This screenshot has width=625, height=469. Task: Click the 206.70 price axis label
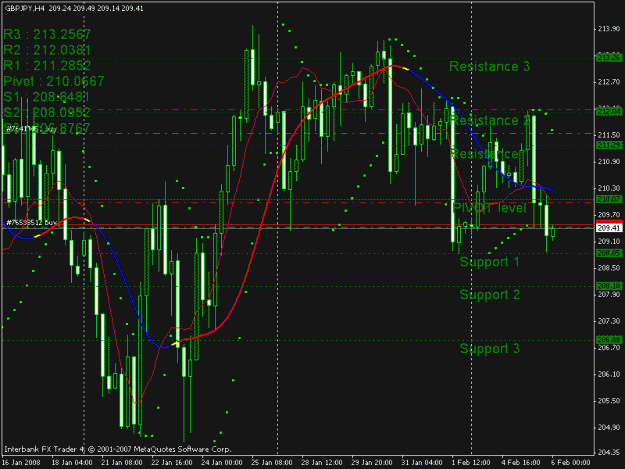coord(609,347)
